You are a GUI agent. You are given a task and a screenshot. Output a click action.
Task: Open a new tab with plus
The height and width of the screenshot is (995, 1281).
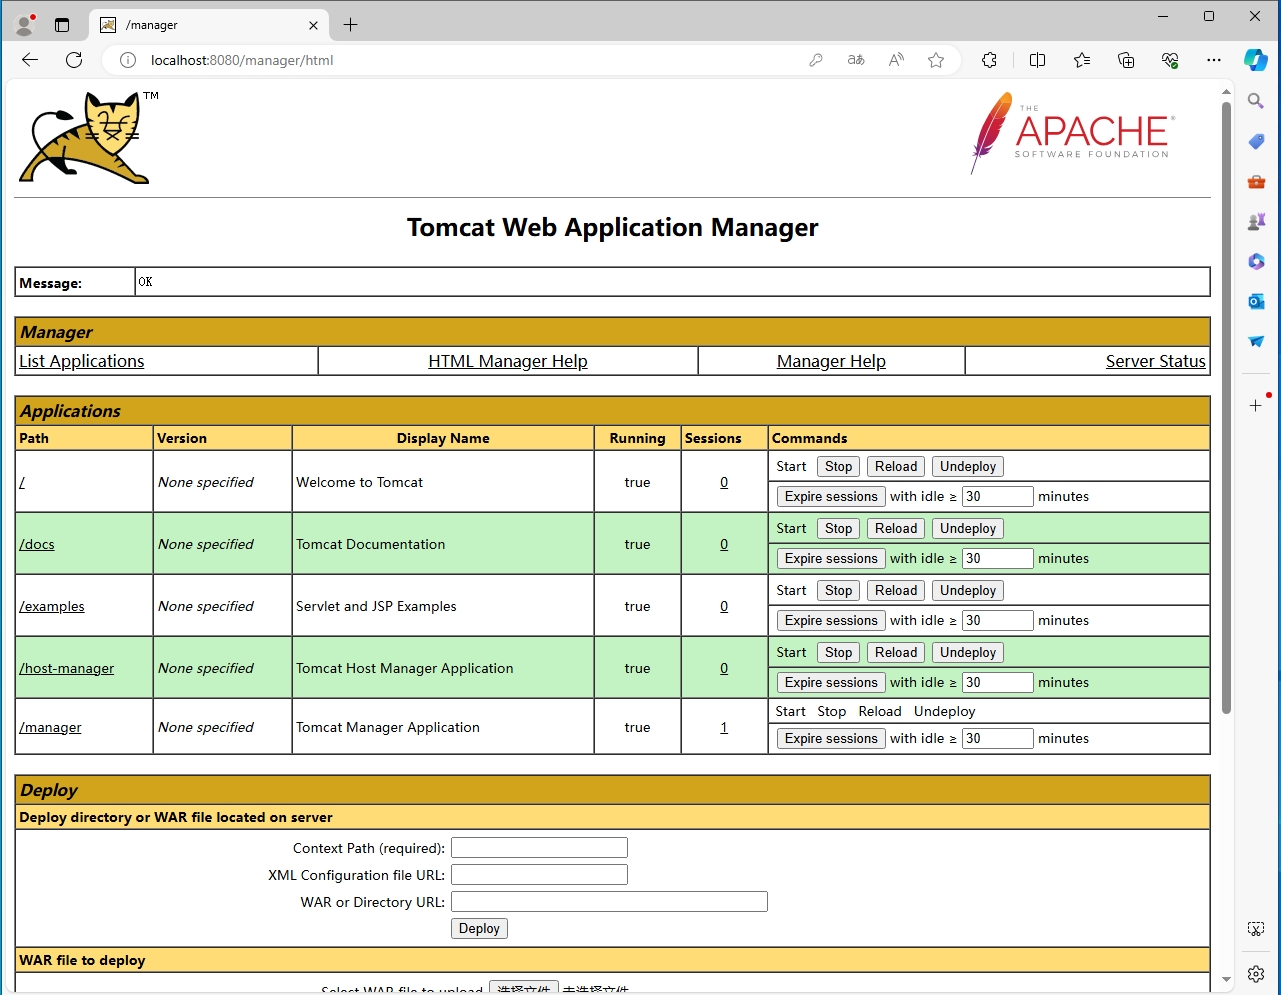point(350,25)
